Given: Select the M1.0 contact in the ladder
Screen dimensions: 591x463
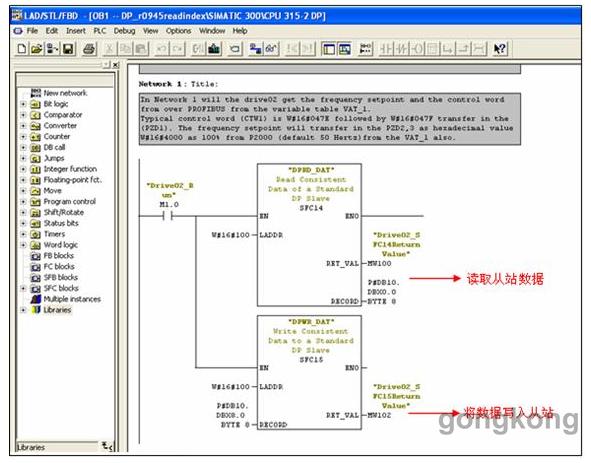Looking at the screenshot, I should pyautogui.click(x=168, y=216).
